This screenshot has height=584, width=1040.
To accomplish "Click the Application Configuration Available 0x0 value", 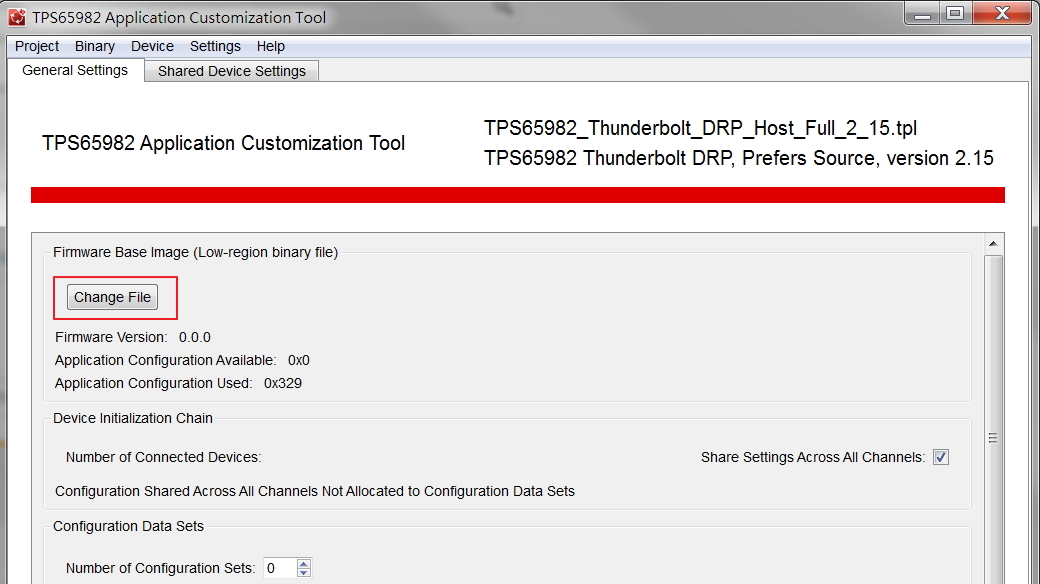I will coord(298,360).
